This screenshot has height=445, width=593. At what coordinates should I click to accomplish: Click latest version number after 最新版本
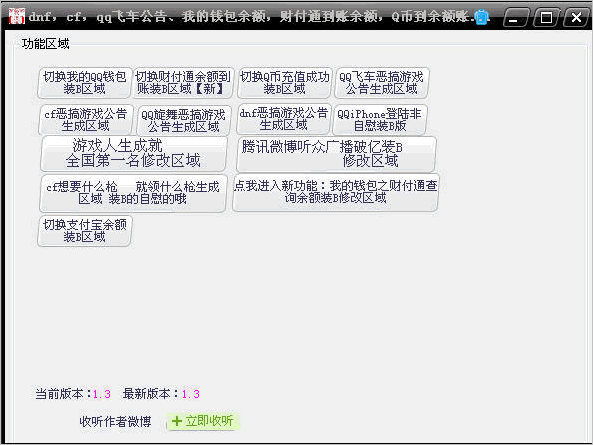pos(191,394)
